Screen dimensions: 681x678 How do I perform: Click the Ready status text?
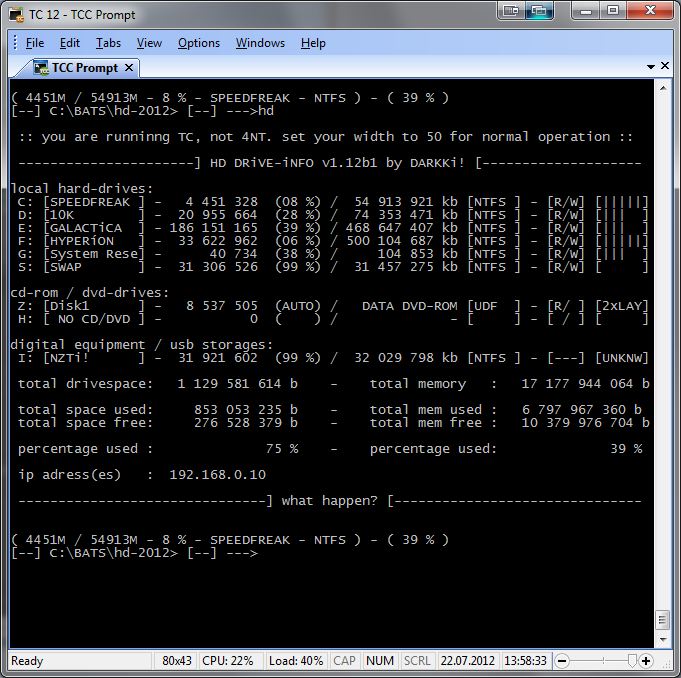coord(27,661)
